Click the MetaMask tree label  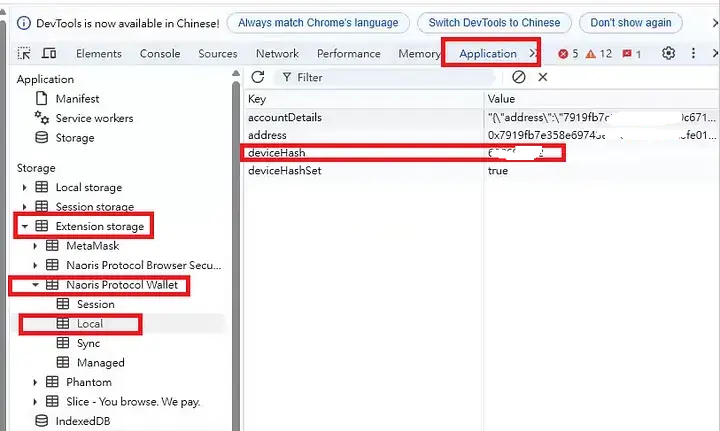pos(92,246)
